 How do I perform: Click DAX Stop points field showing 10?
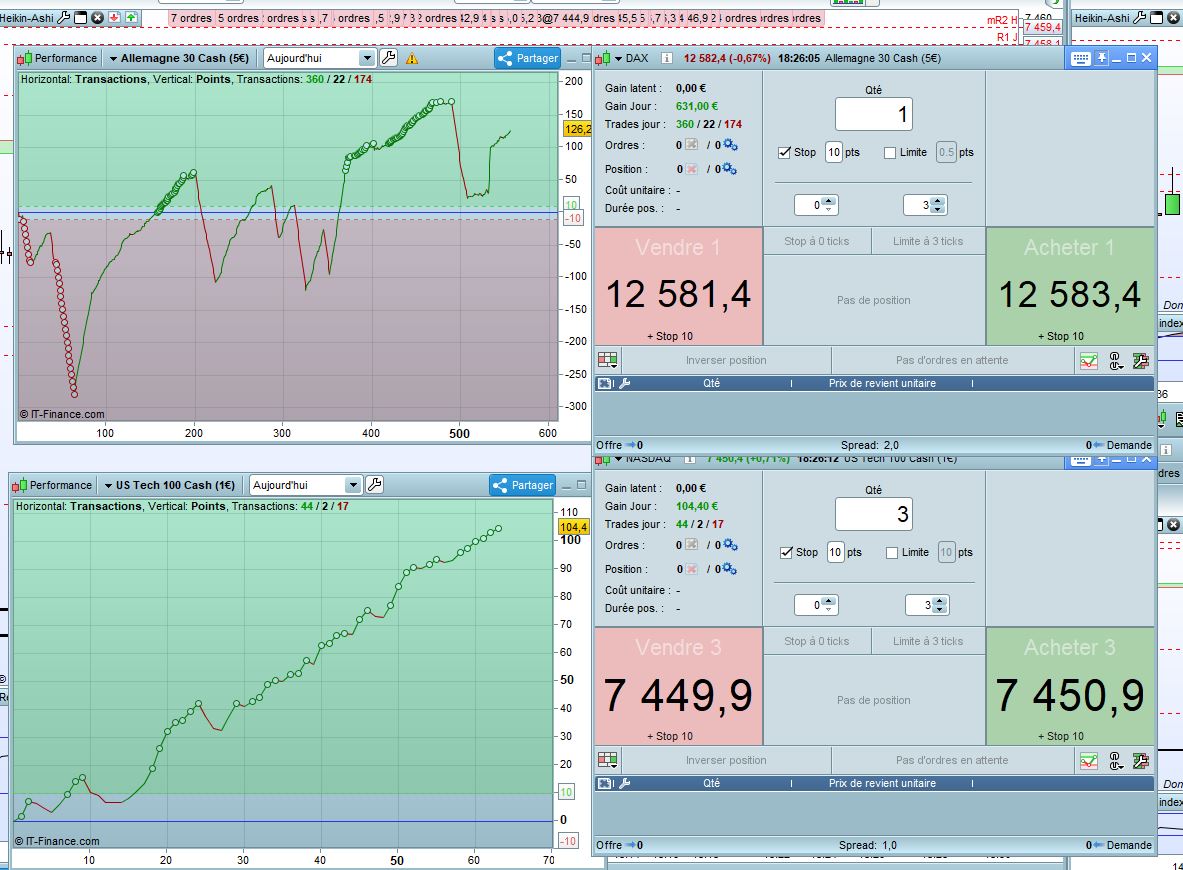tap(834, 152)
